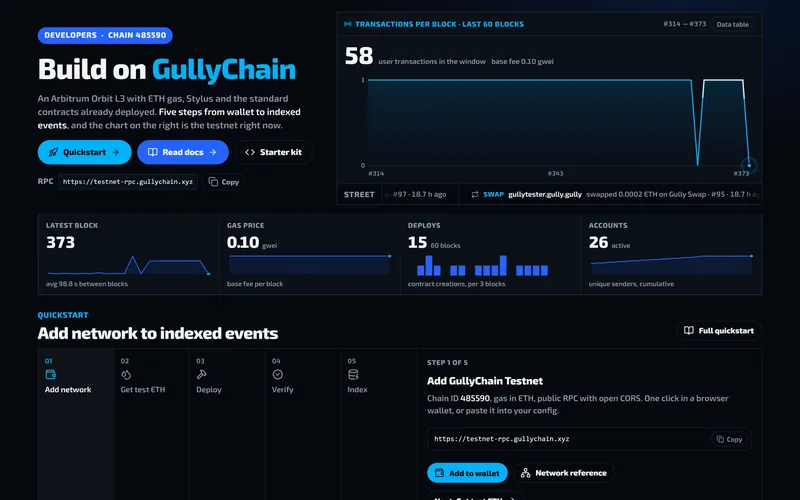Click the avg 98.8 s between blocks text
The image size is (800, 500).
pos(87,284)
